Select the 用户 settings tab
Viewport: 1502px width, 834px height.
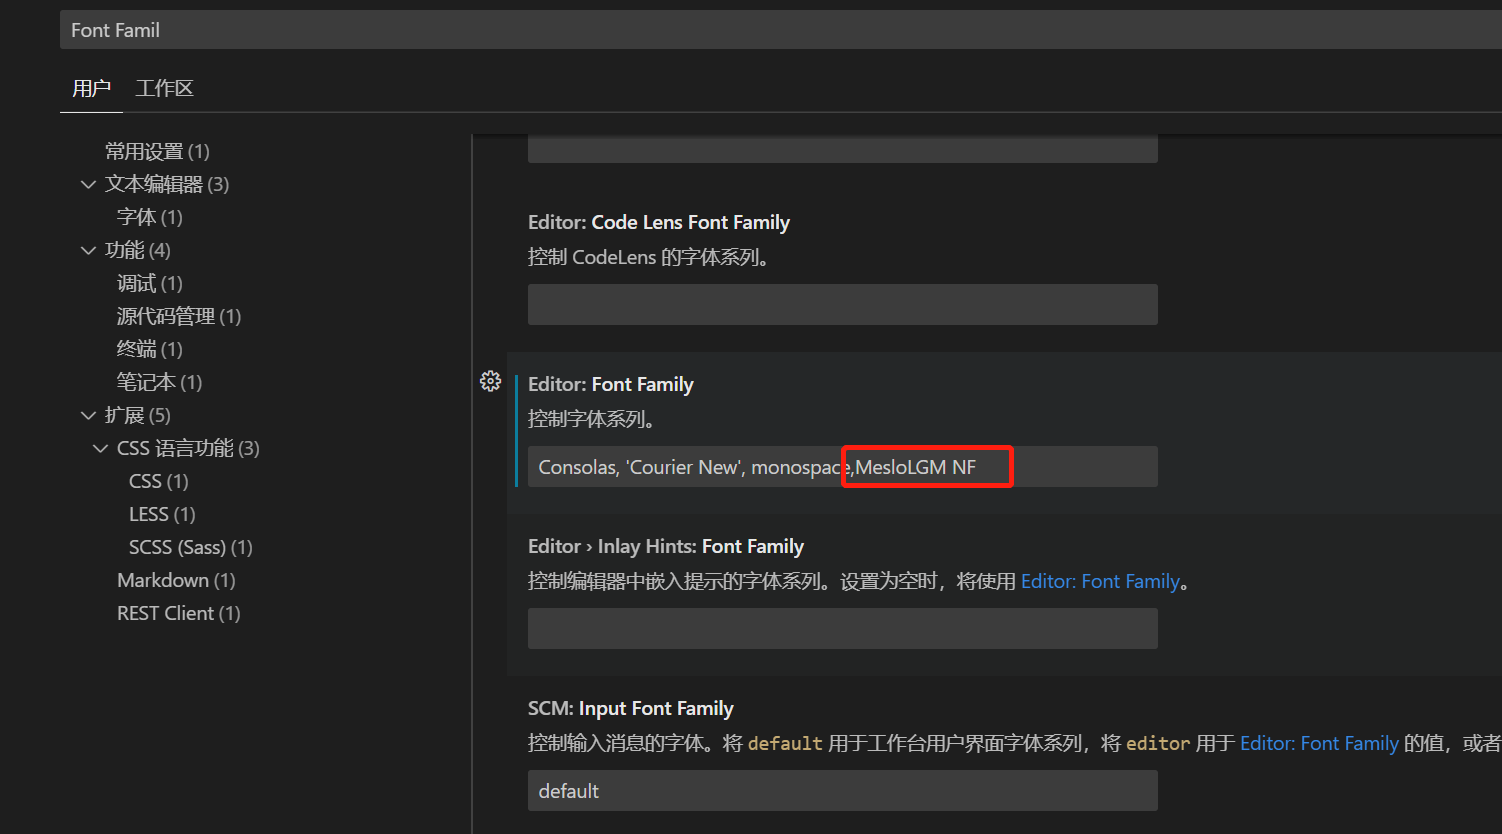[x=91, y=88]
